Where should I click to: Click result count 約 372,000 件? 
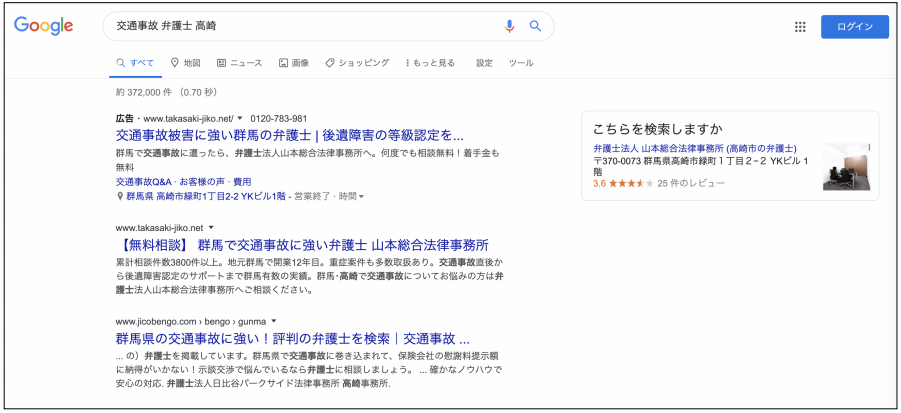pos(146,92)
